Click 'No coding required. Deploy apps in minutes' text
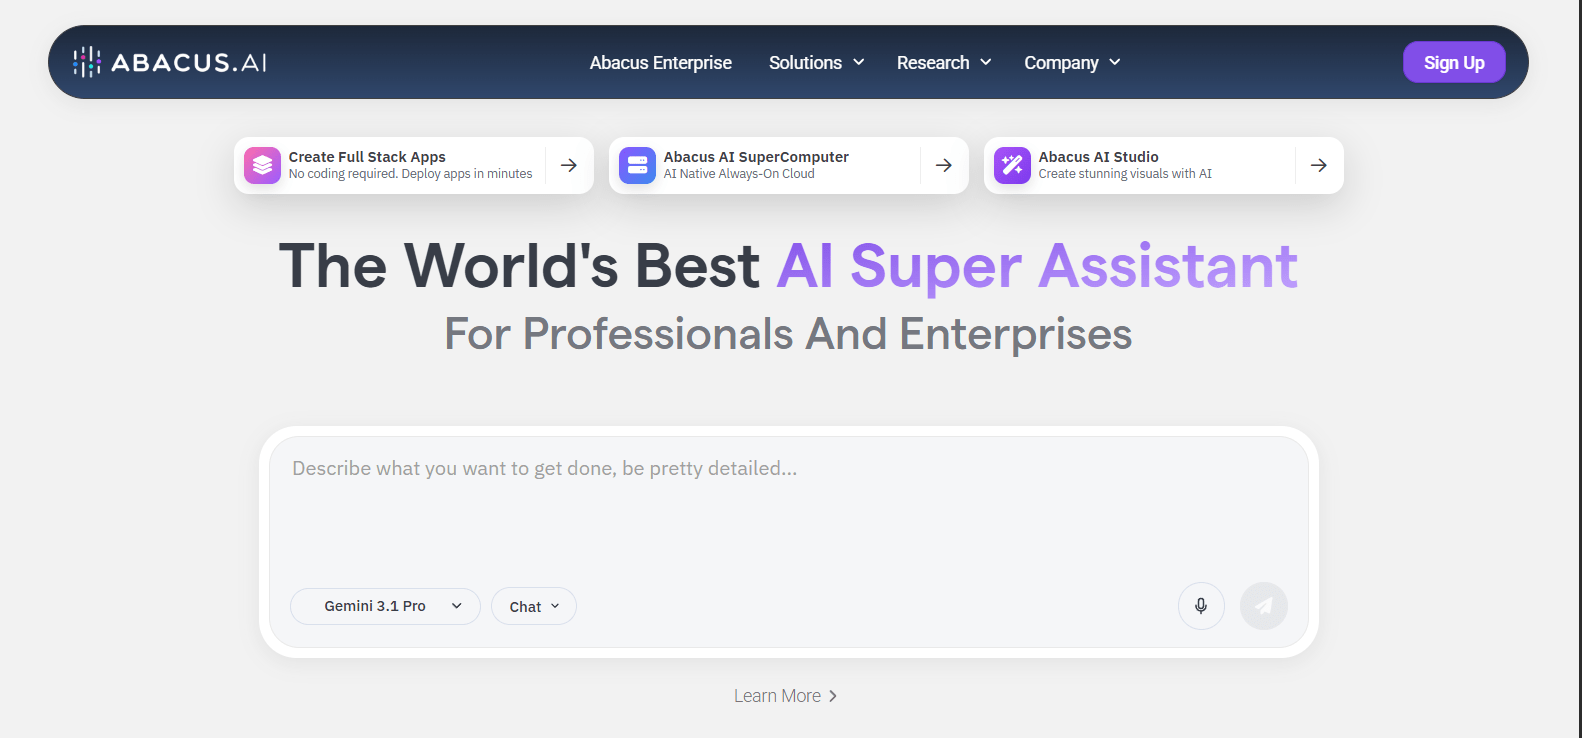1582x738 pixels. pos(410,174)
